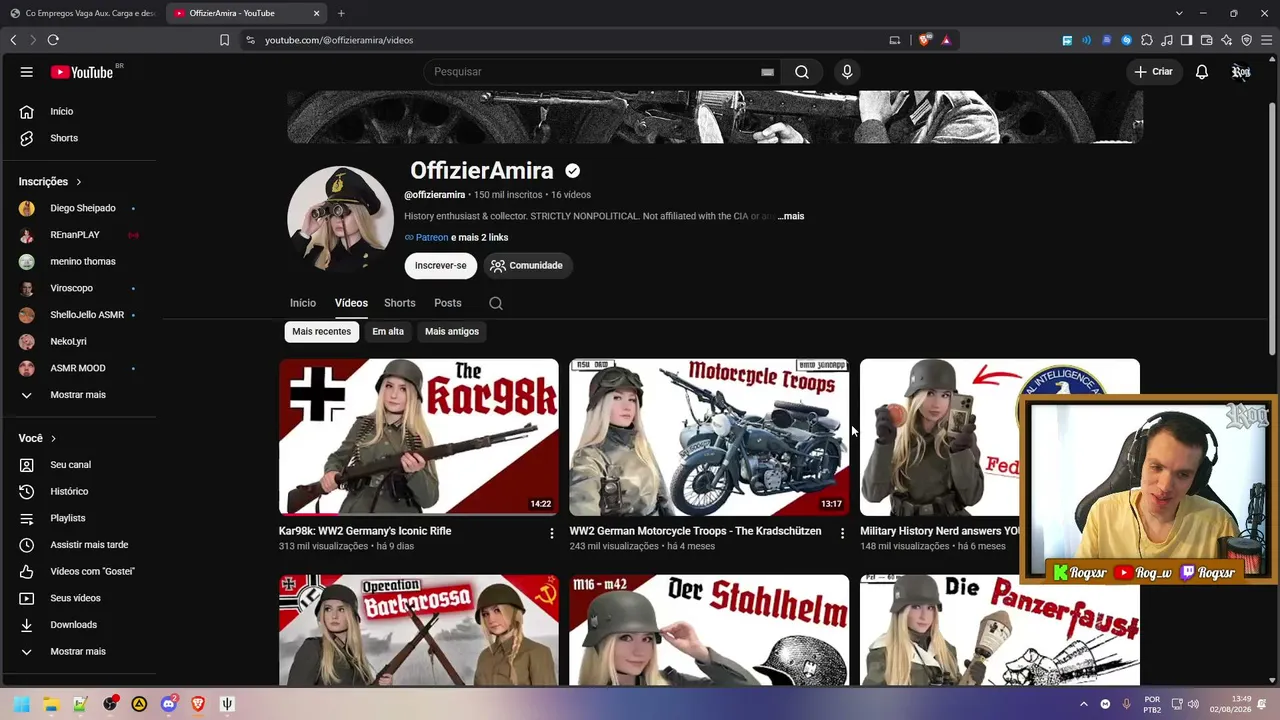Open the Brave Wallet icon
Viewport: 1280px width, 720px height.
tap(1206, 40)
